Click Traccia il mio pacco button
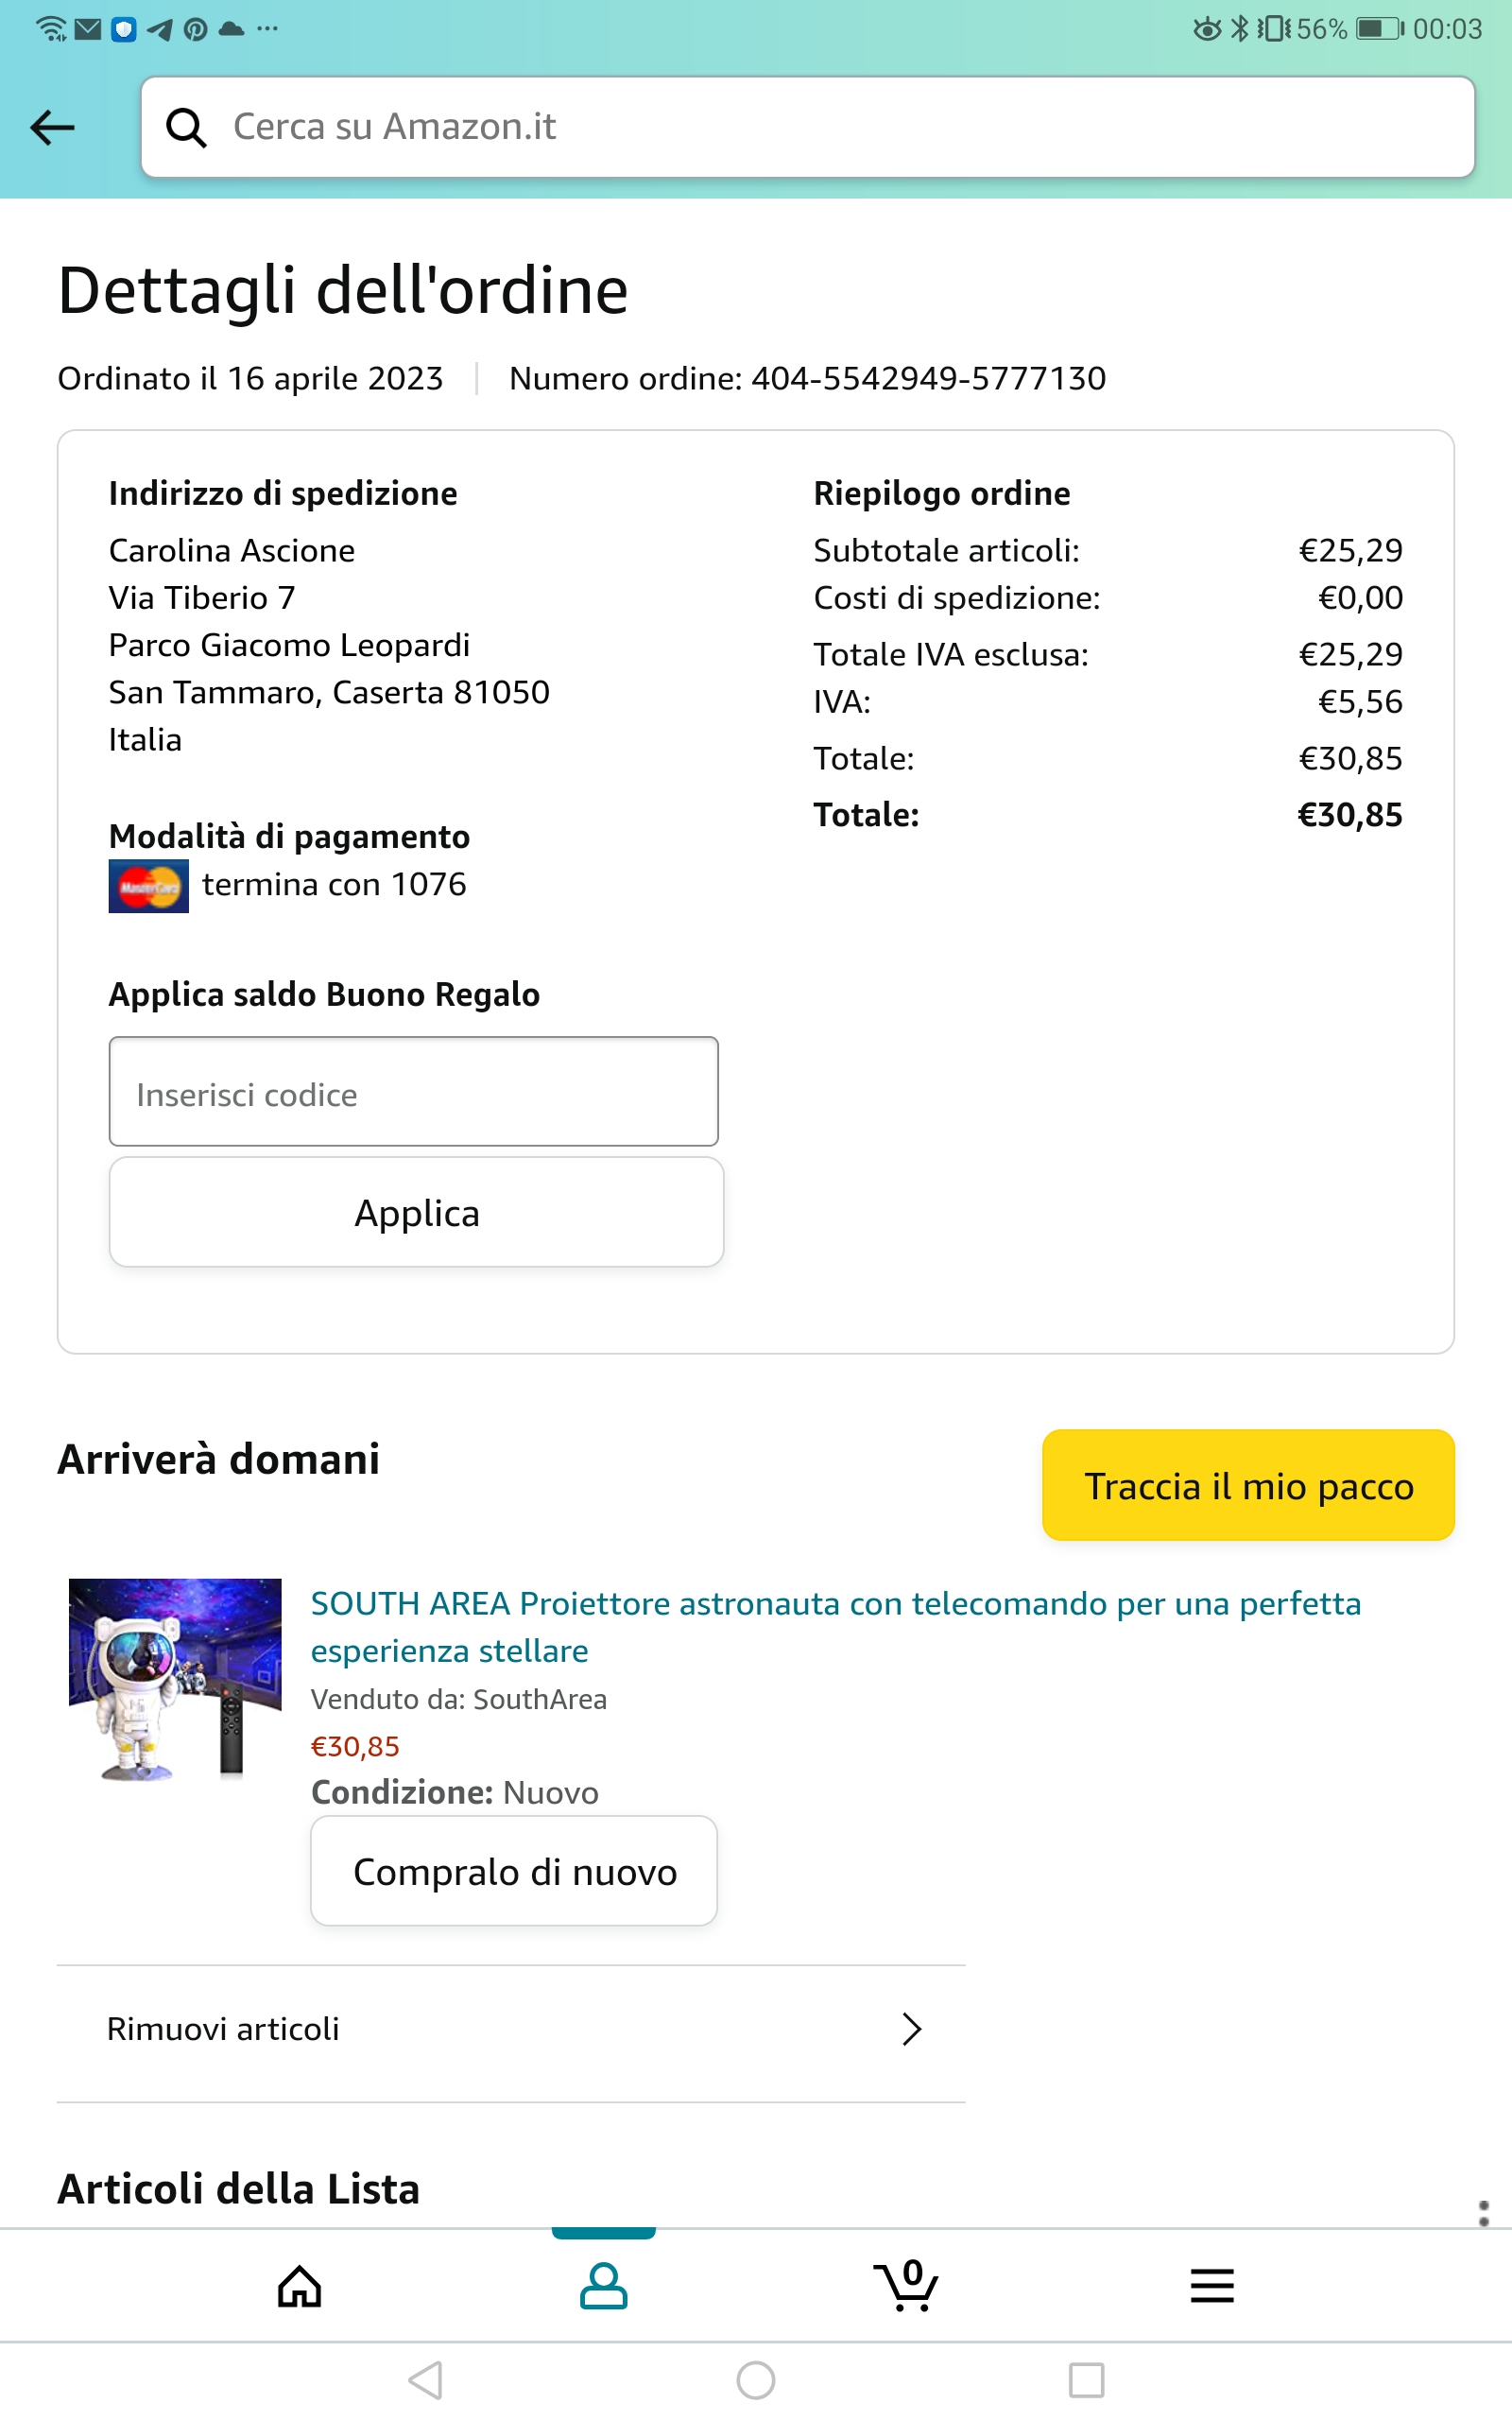 coord(1247,1486)
